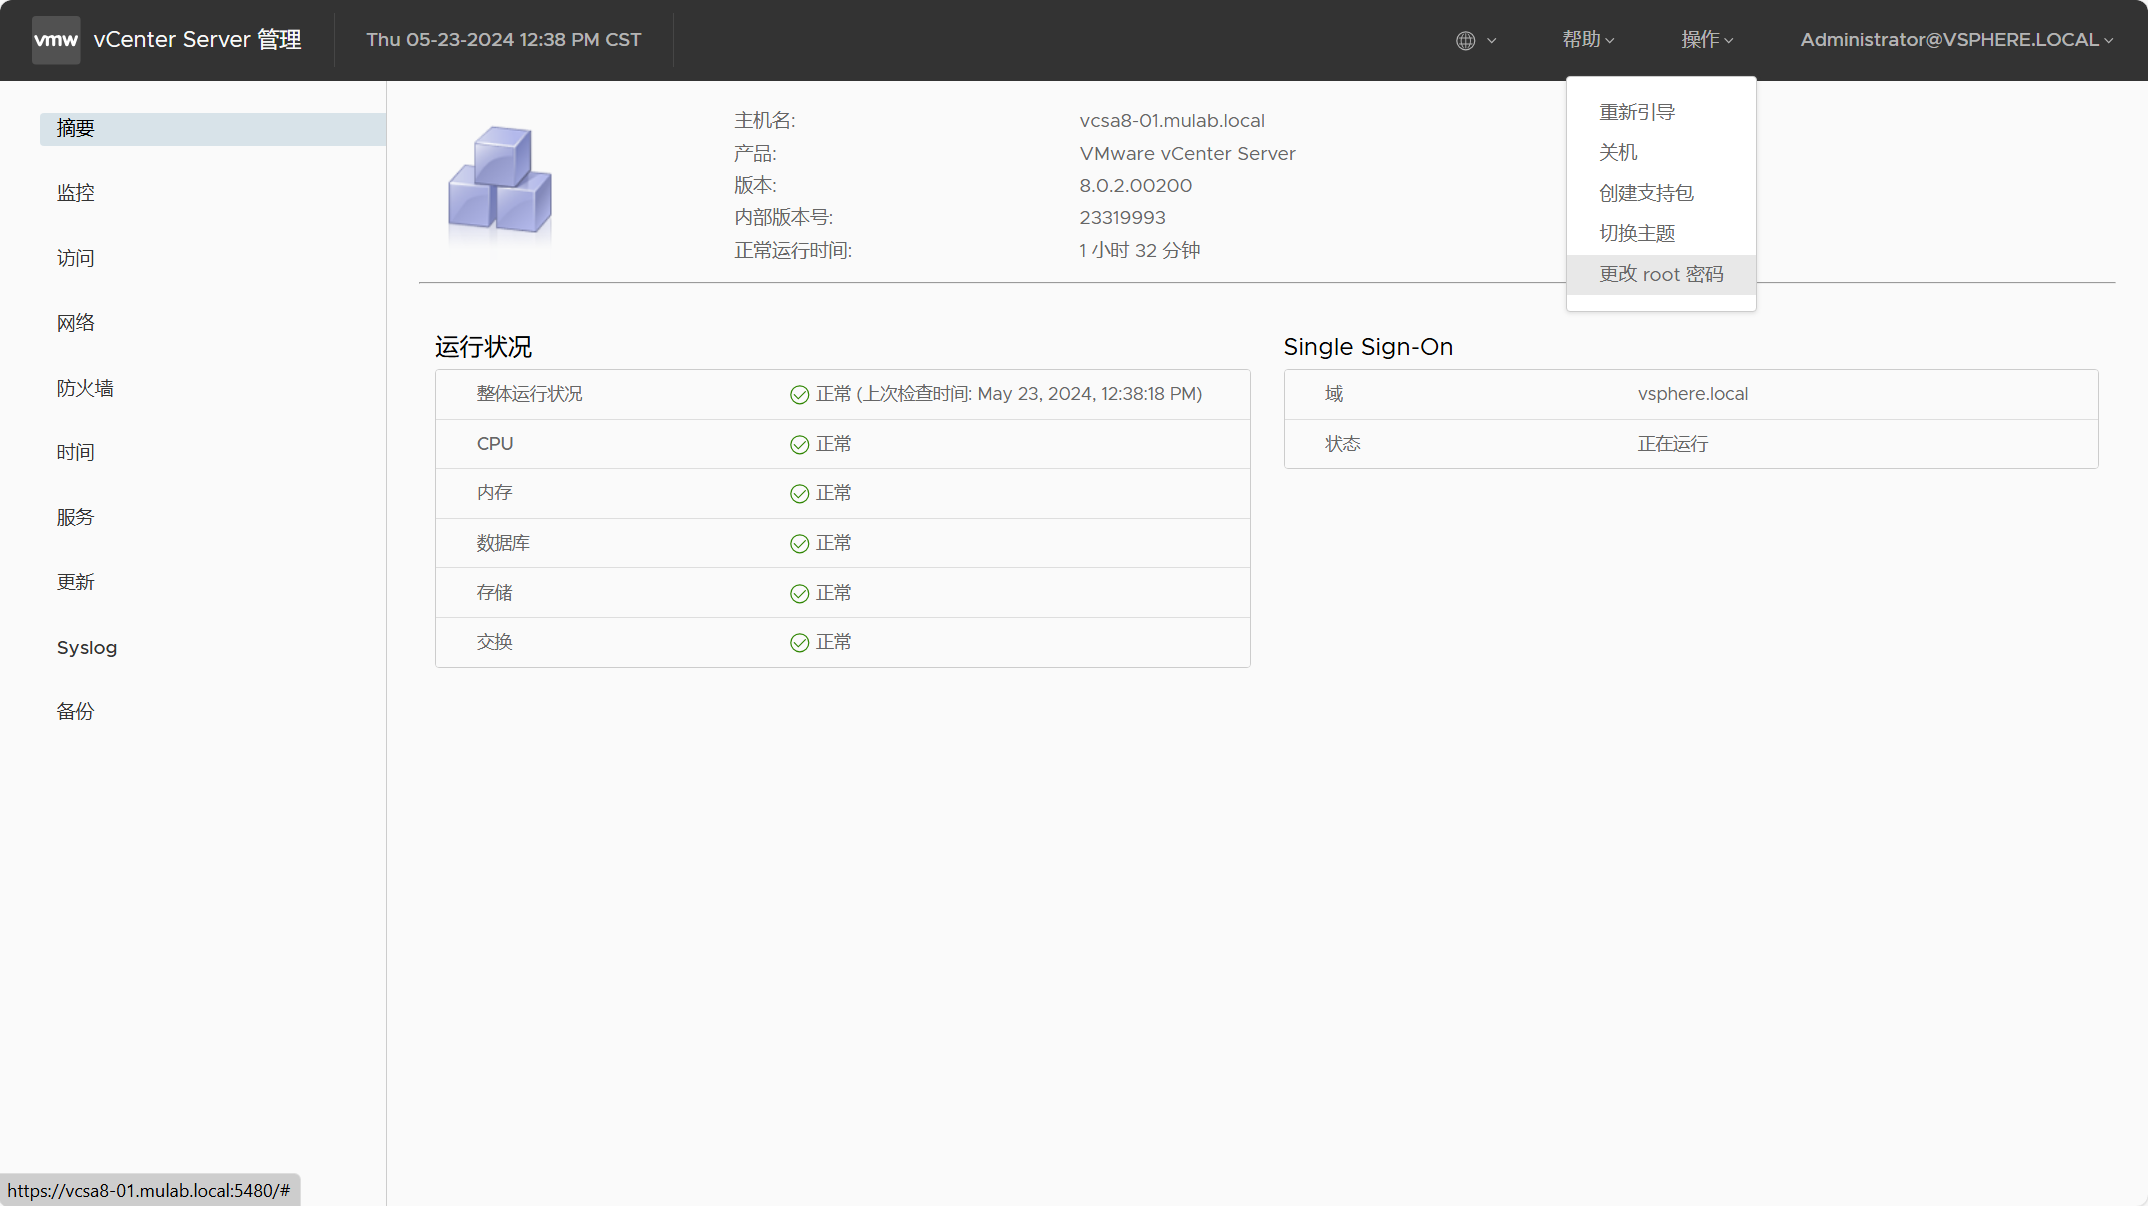Select 关机 from actions menu

1661,152
